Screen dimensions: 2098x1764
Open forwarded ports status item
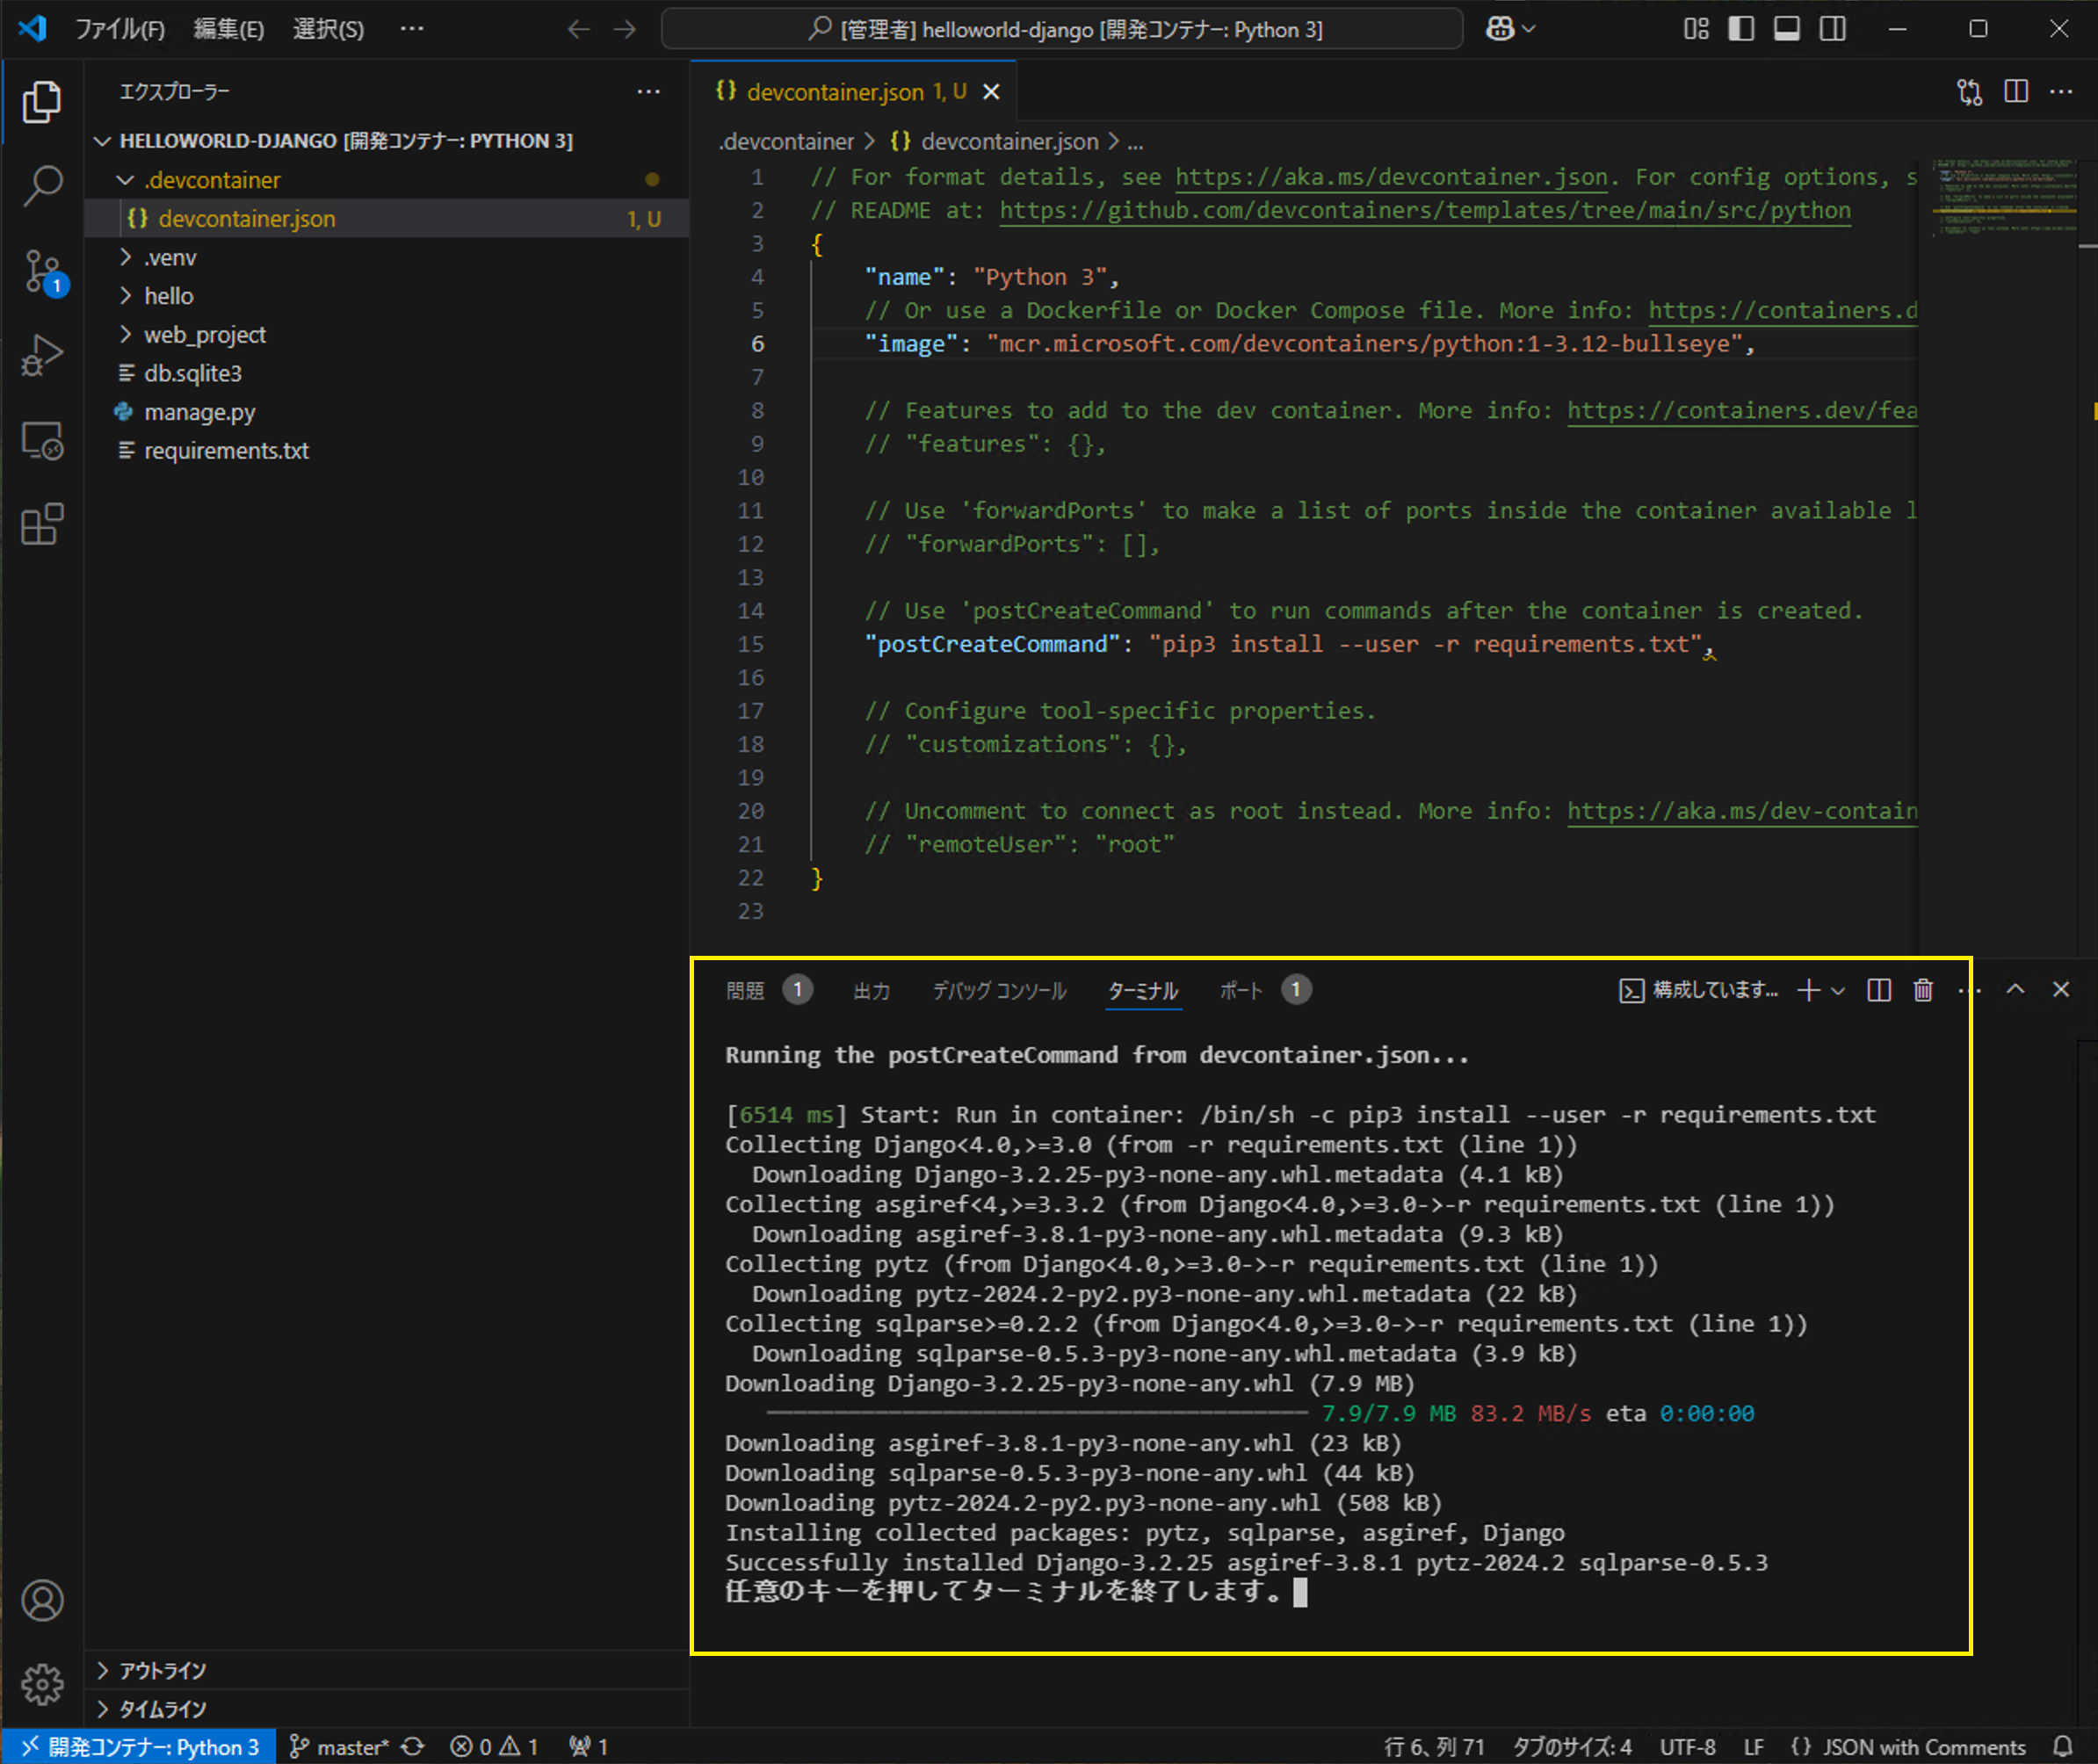588,1746
